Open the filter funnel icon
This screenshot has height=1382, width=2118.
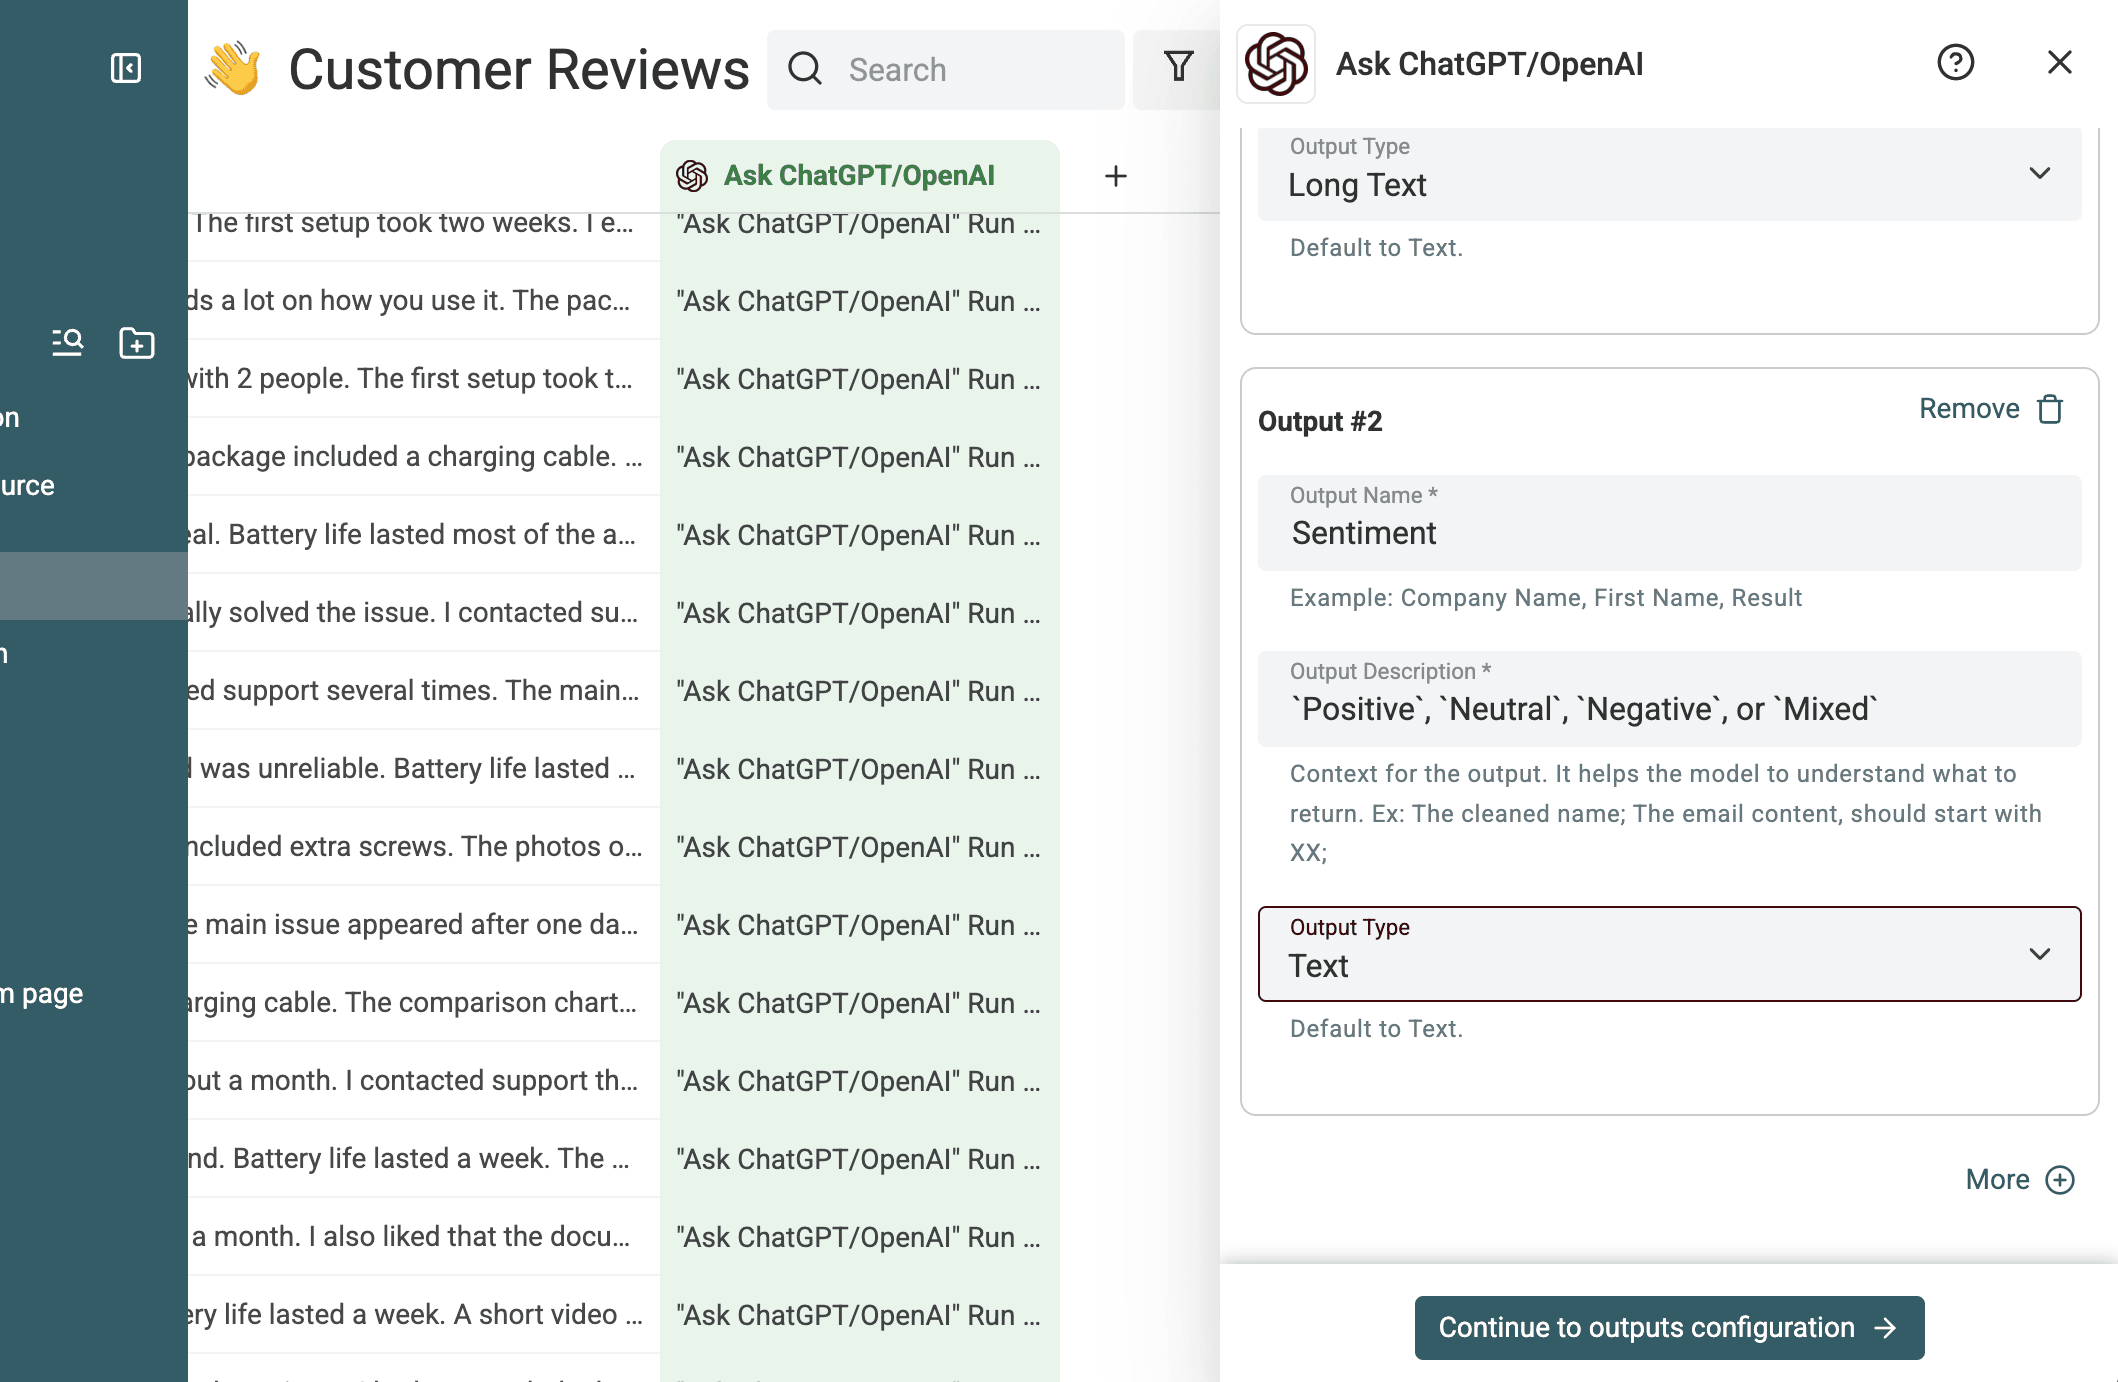pyautogui.click(x=1179, y=67)
